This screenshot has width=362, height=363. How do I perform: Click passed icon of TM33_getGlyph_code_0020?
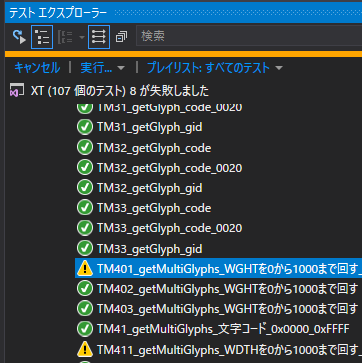tap(85, 228)
